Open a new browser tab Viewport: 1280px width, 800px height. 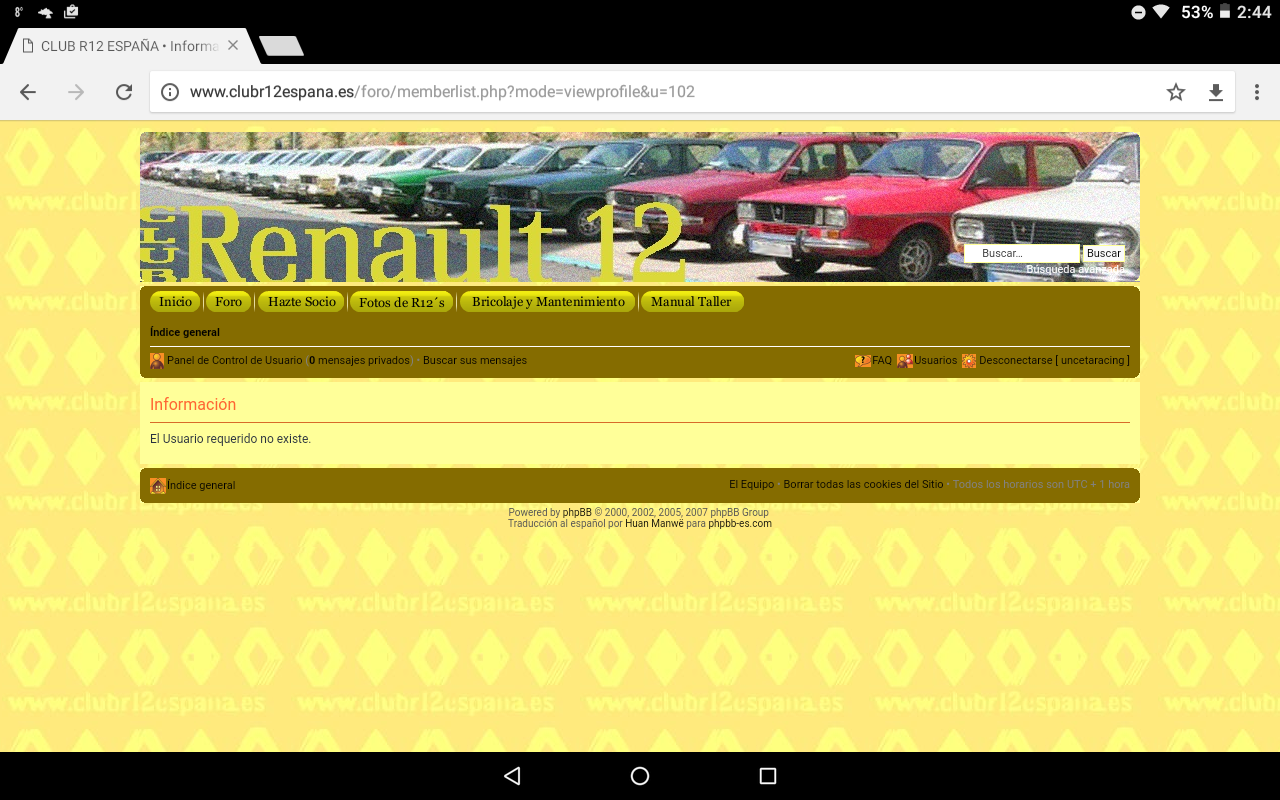click(281, 46)
